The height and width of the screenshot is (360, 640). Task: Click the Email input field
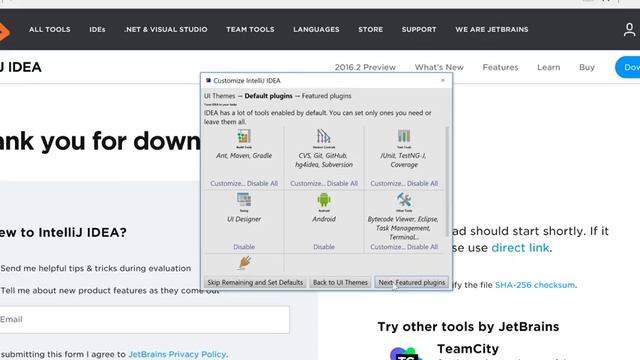[143, 319]
